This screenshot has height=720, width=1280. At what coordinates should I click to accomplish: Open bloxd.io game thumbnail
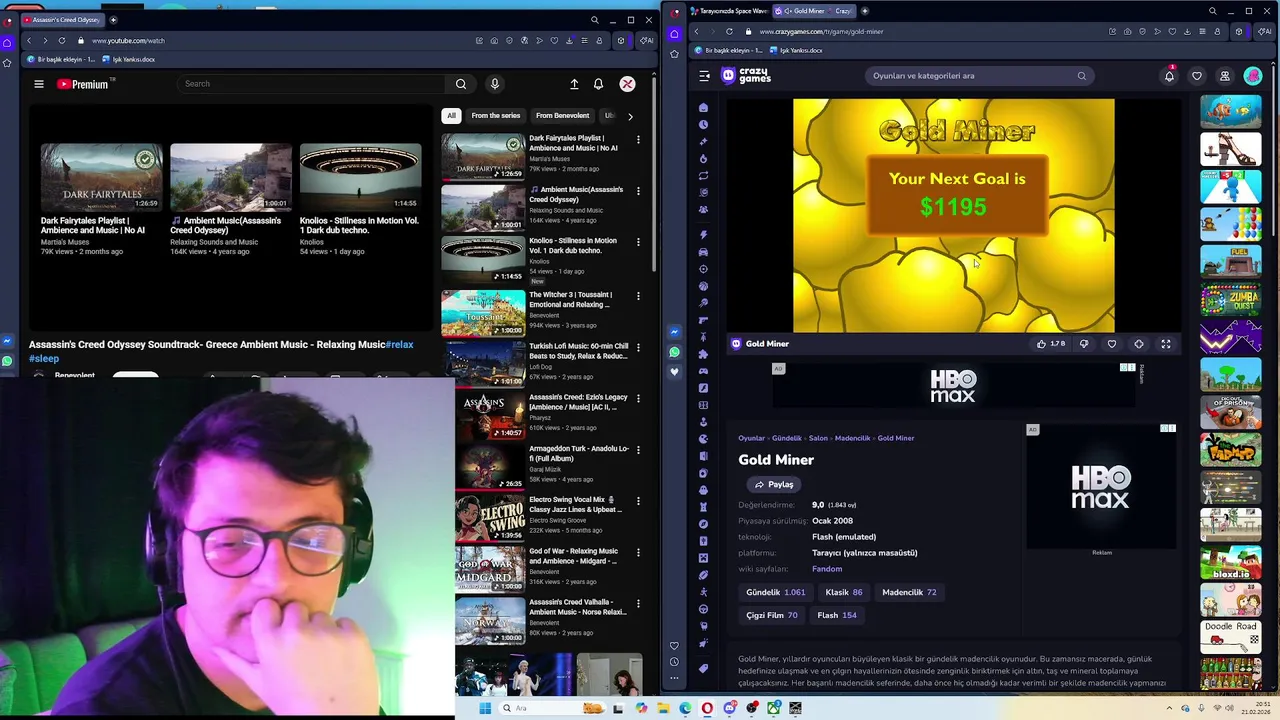pos(1231,563)
